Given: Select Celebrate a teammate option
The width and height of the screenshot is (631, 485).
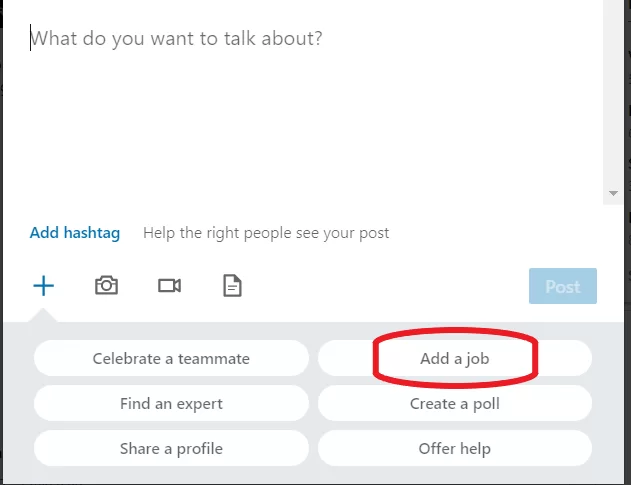Looking at the screenshot, I should click(171, 358).
